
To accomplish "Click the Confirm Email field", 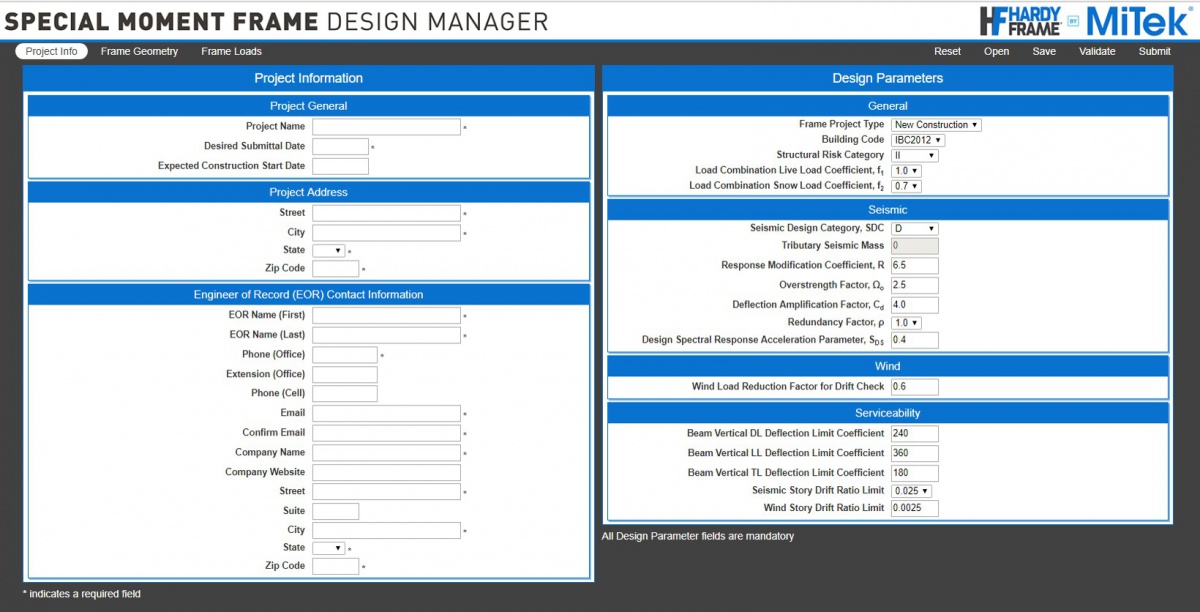I will point(386,433).
